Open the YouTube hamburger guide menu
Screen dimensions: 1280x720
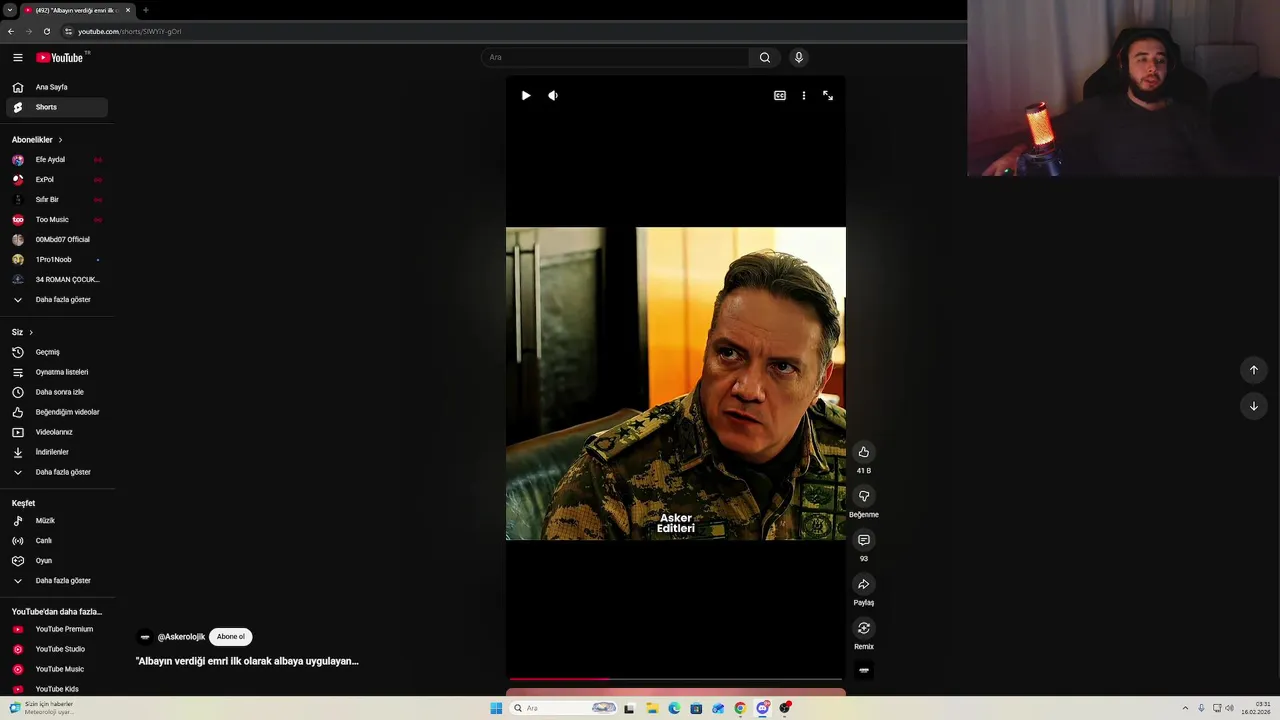point(17,58)
